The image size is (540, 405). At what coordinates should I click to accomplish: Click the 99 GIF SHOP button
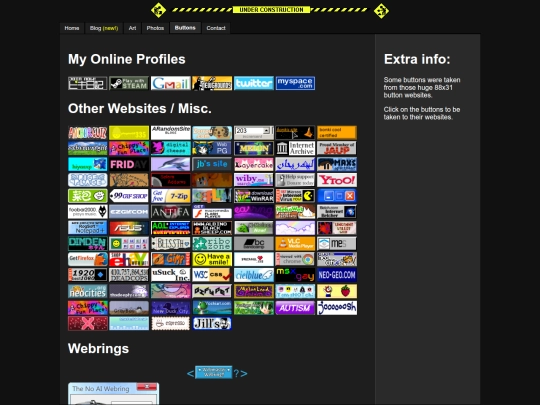pos(129,196)
